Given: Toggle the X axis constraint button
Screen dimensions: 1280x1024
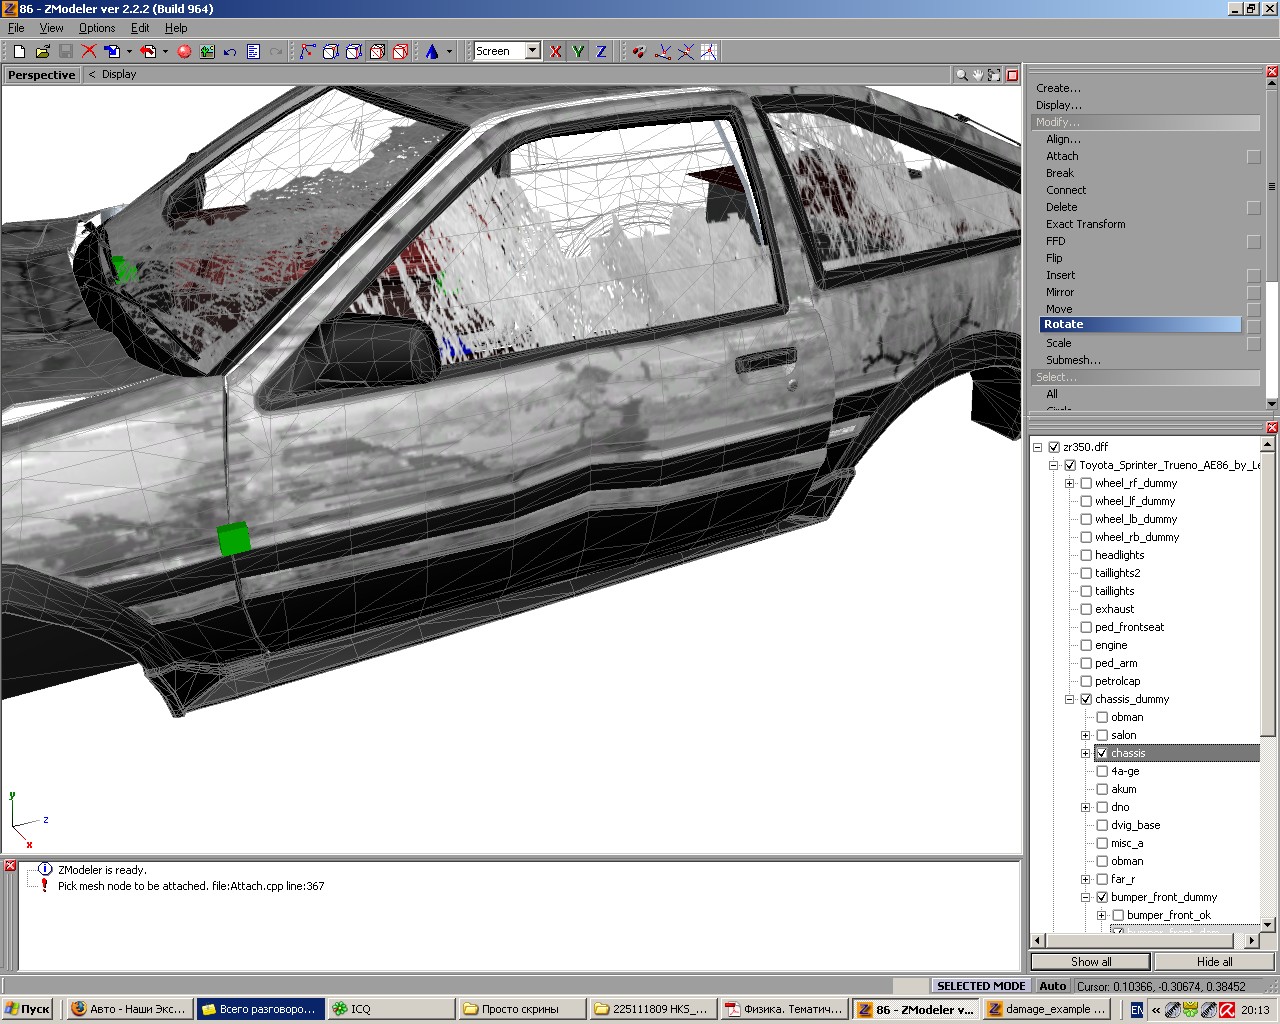Looking at the screenshot, I should [x=556, y=51].
